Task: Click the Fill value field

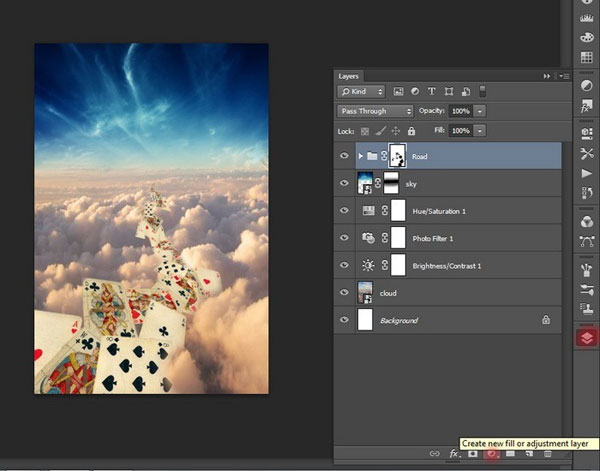Action: pos(461,131)
